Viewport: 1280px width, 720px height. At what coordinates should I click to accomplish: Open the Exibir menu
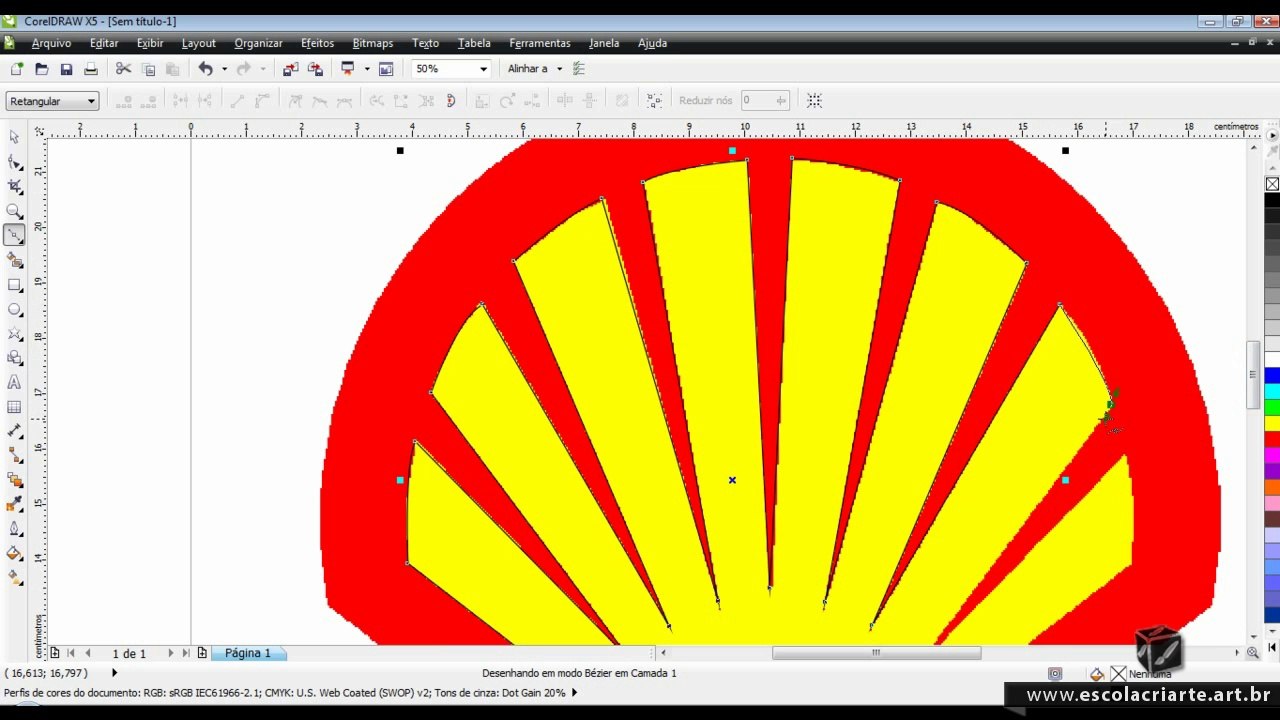tap(150, 43)
